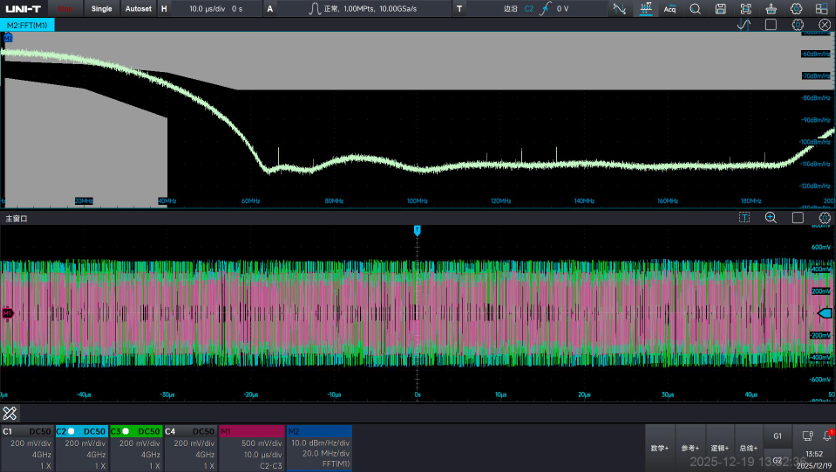
Task: Expand the 数学+ math add menu
Action: [x=660, y=448]
